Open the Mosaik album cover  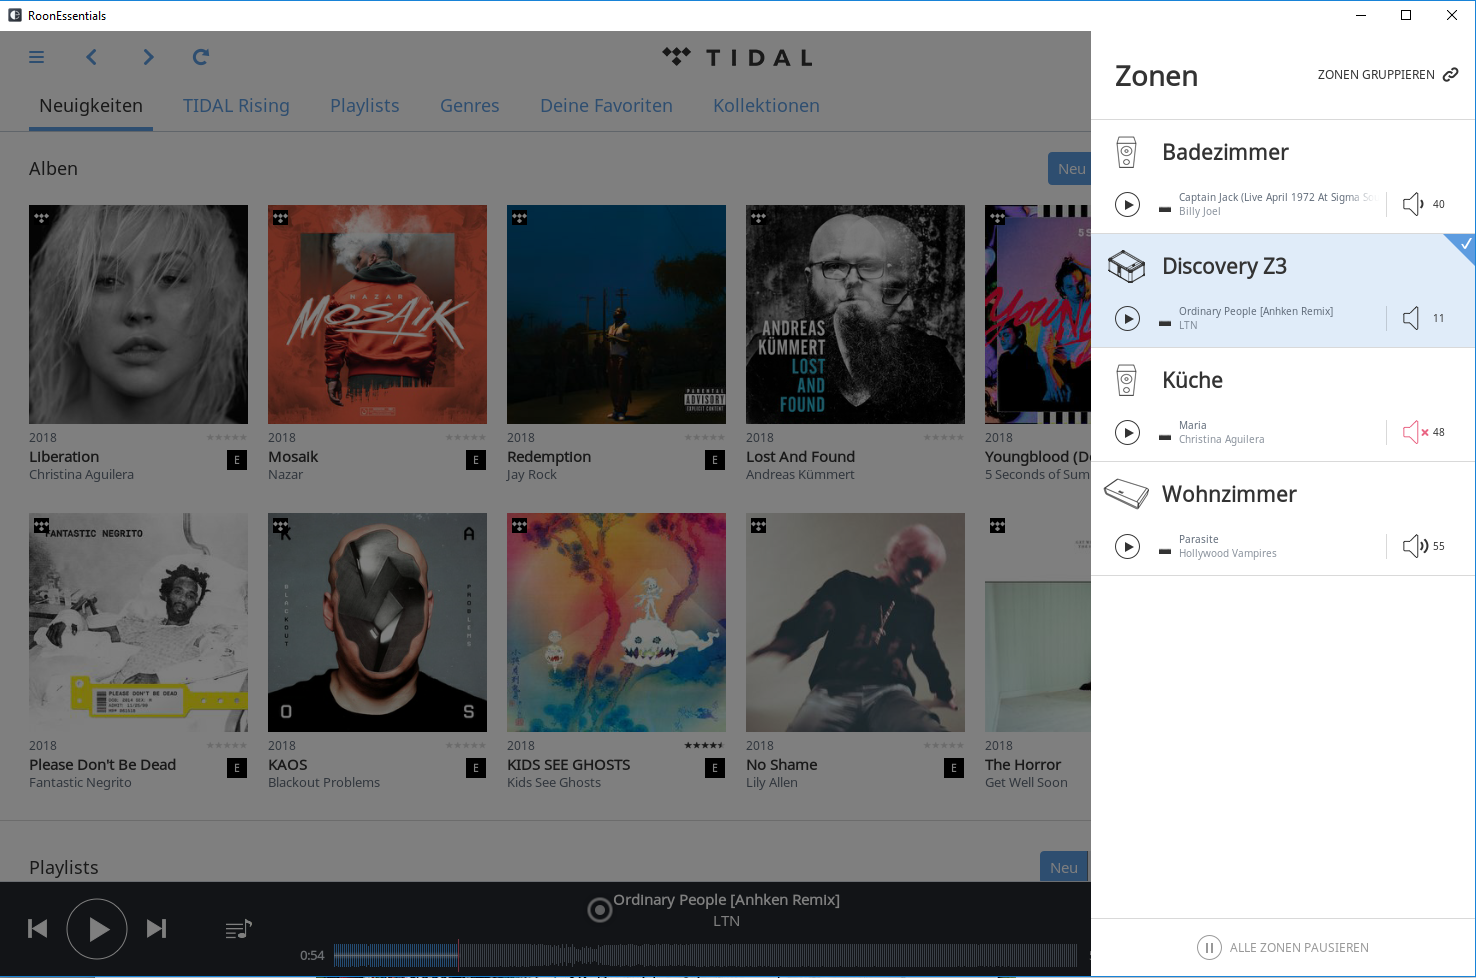[x=377, y=314]
